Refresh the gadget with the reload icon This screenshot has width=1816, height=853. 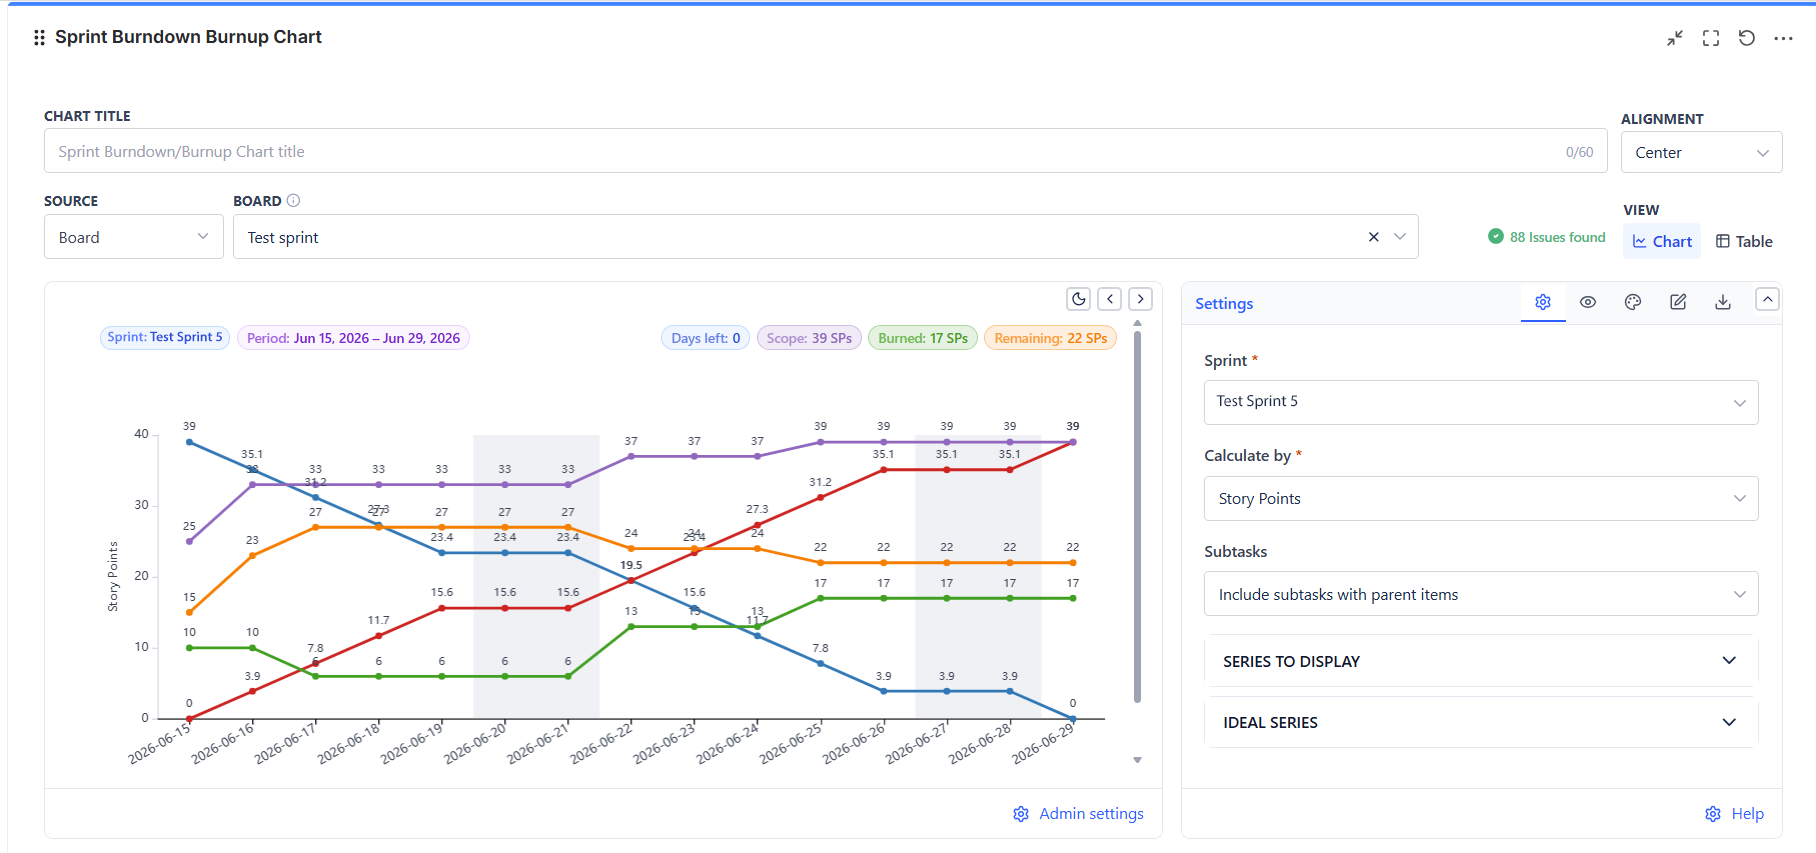tap(1747, 38)
